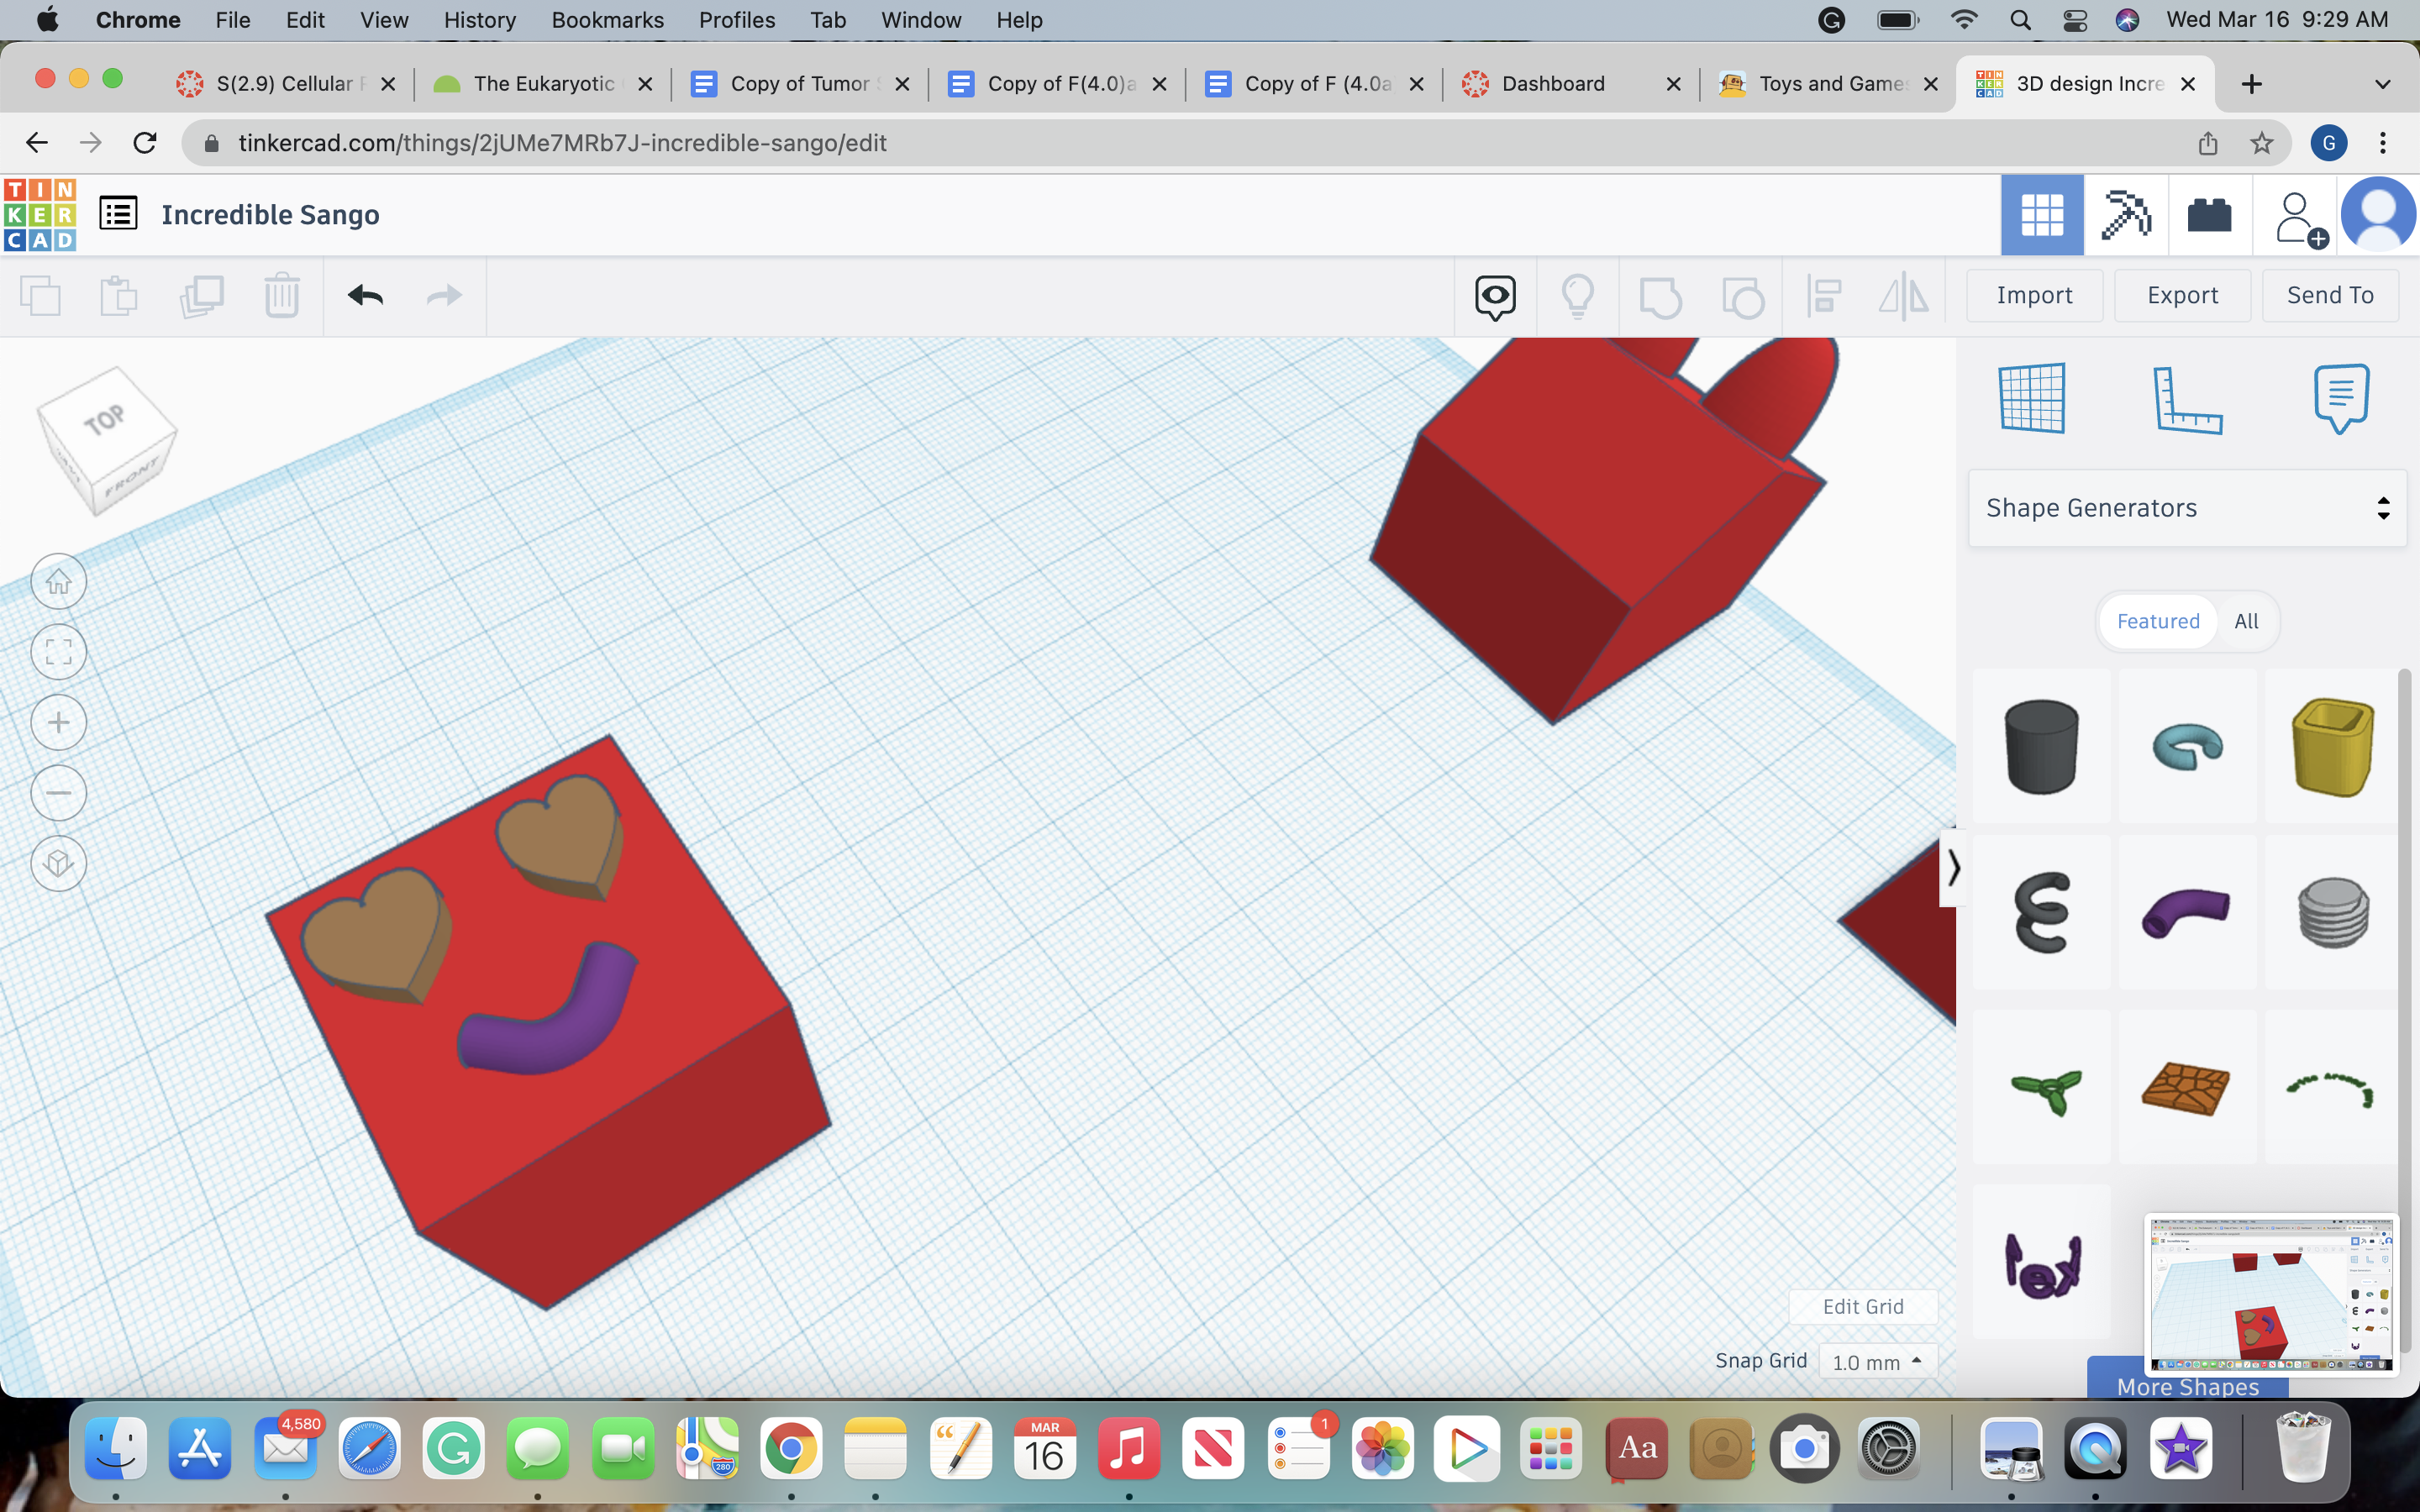Open the Shape Generators dropdown
Viewport: 2420px width, 1512px height.
2186,508
